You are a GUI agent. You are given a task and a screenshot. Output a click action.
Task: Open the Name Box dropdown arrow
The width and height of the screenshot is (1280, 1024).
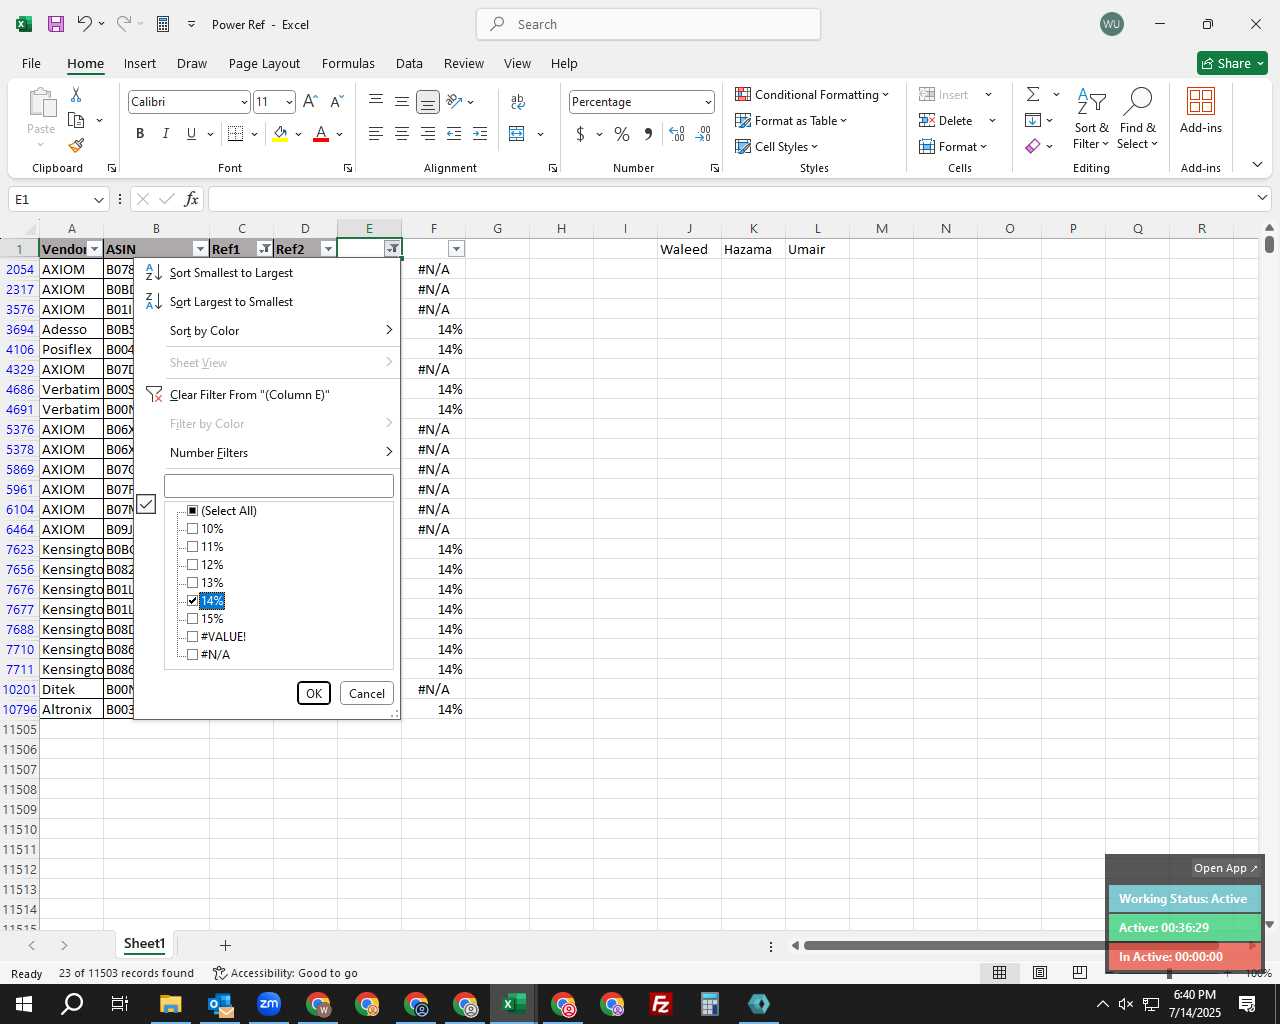[98, 199]
